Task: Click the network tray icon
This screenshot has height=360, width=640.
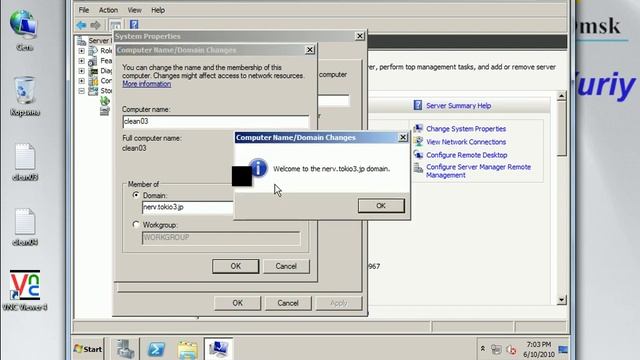Action: pyautogui.click(x=496, y=349)
